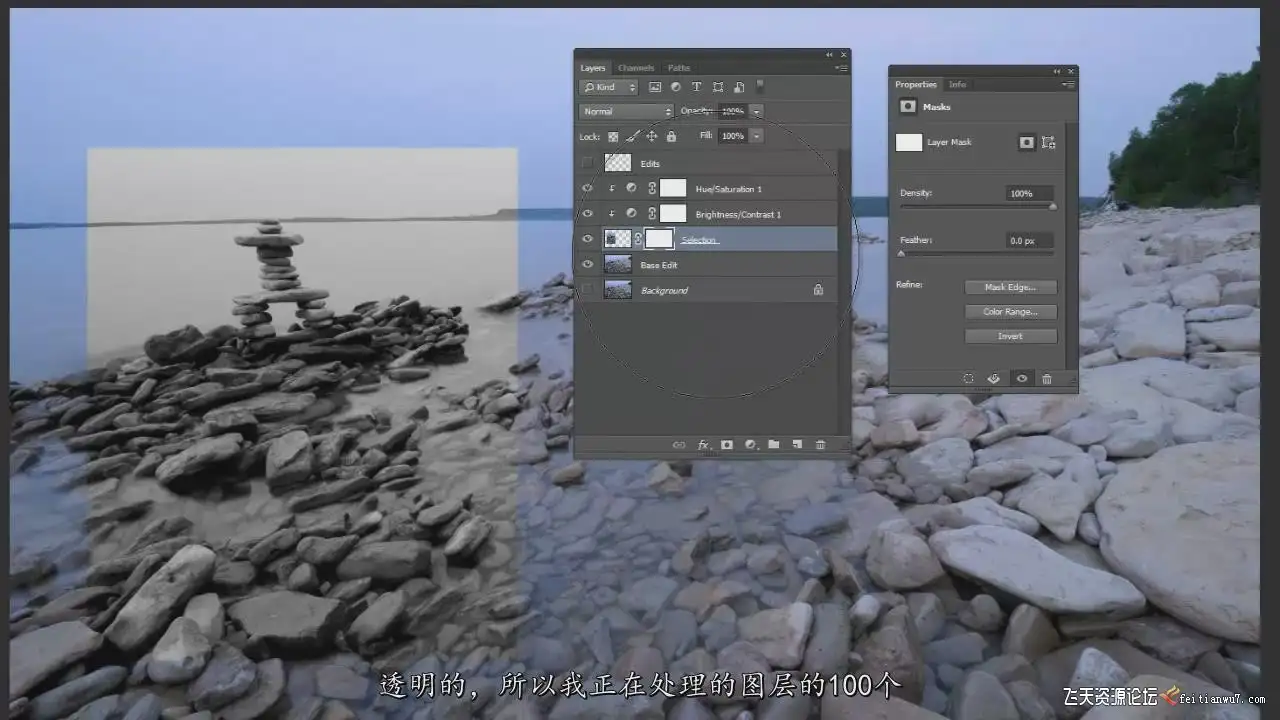
Task: Click the Fill percentage field
Action: click(x=733, y=136)
